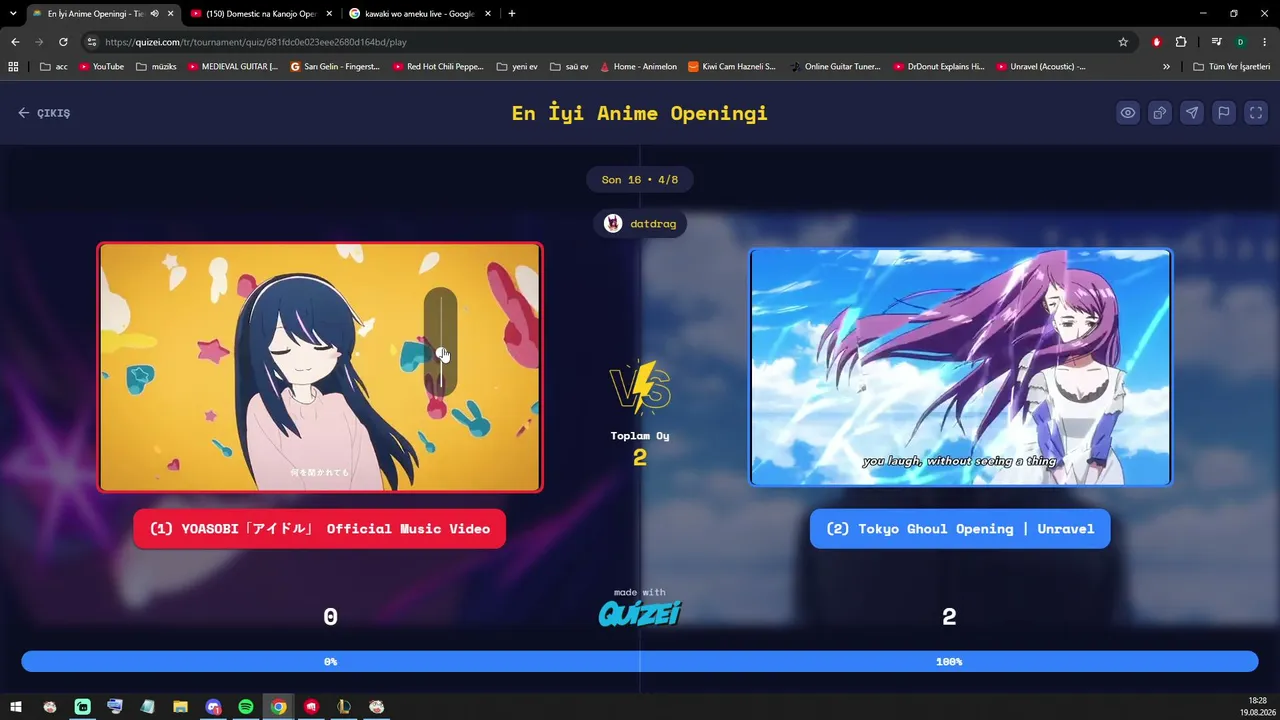1280x720 pixels.
Task: Click the quizei.com address bar URL
Action: (255, 42)
